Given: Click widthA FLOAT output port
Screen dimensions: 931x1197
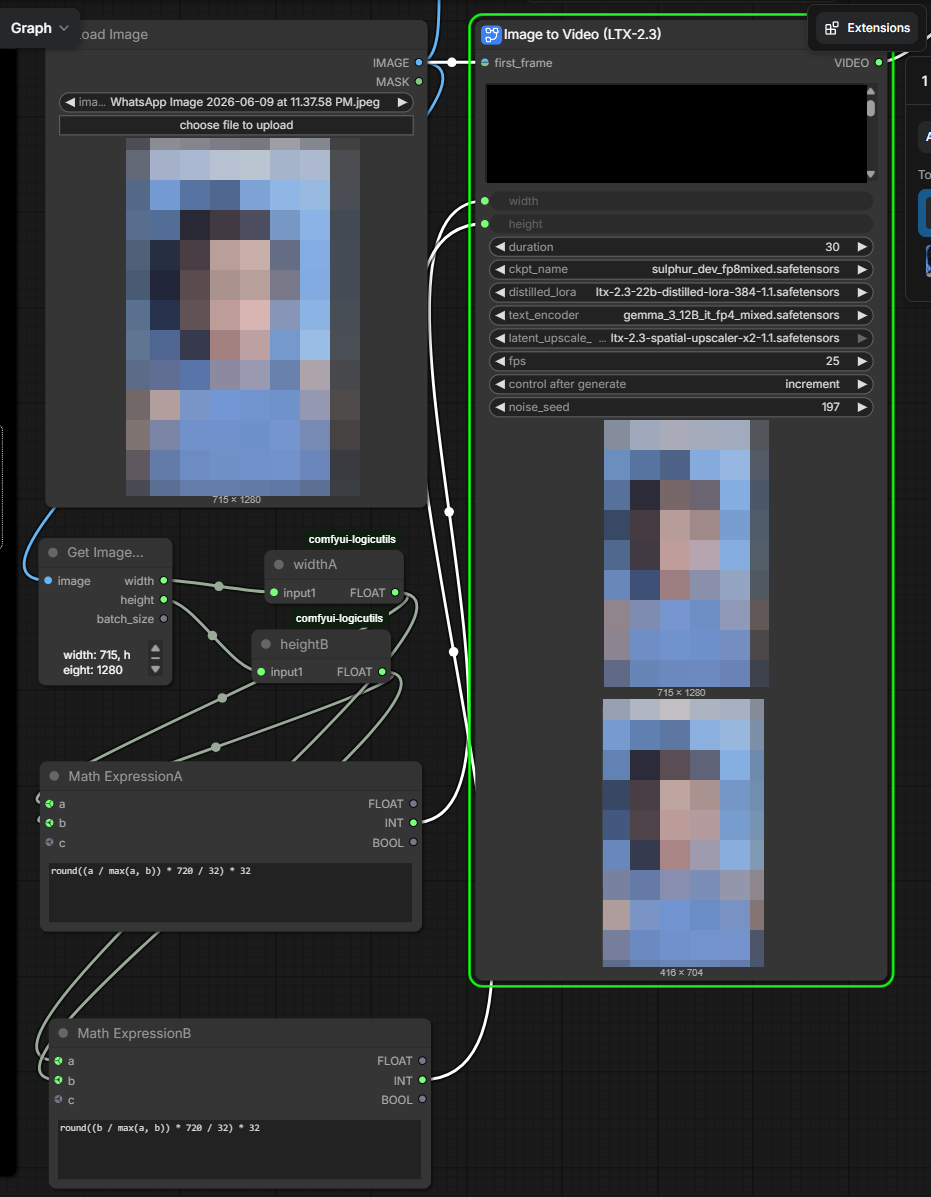Looking at the screenshot, I should 395,592.
